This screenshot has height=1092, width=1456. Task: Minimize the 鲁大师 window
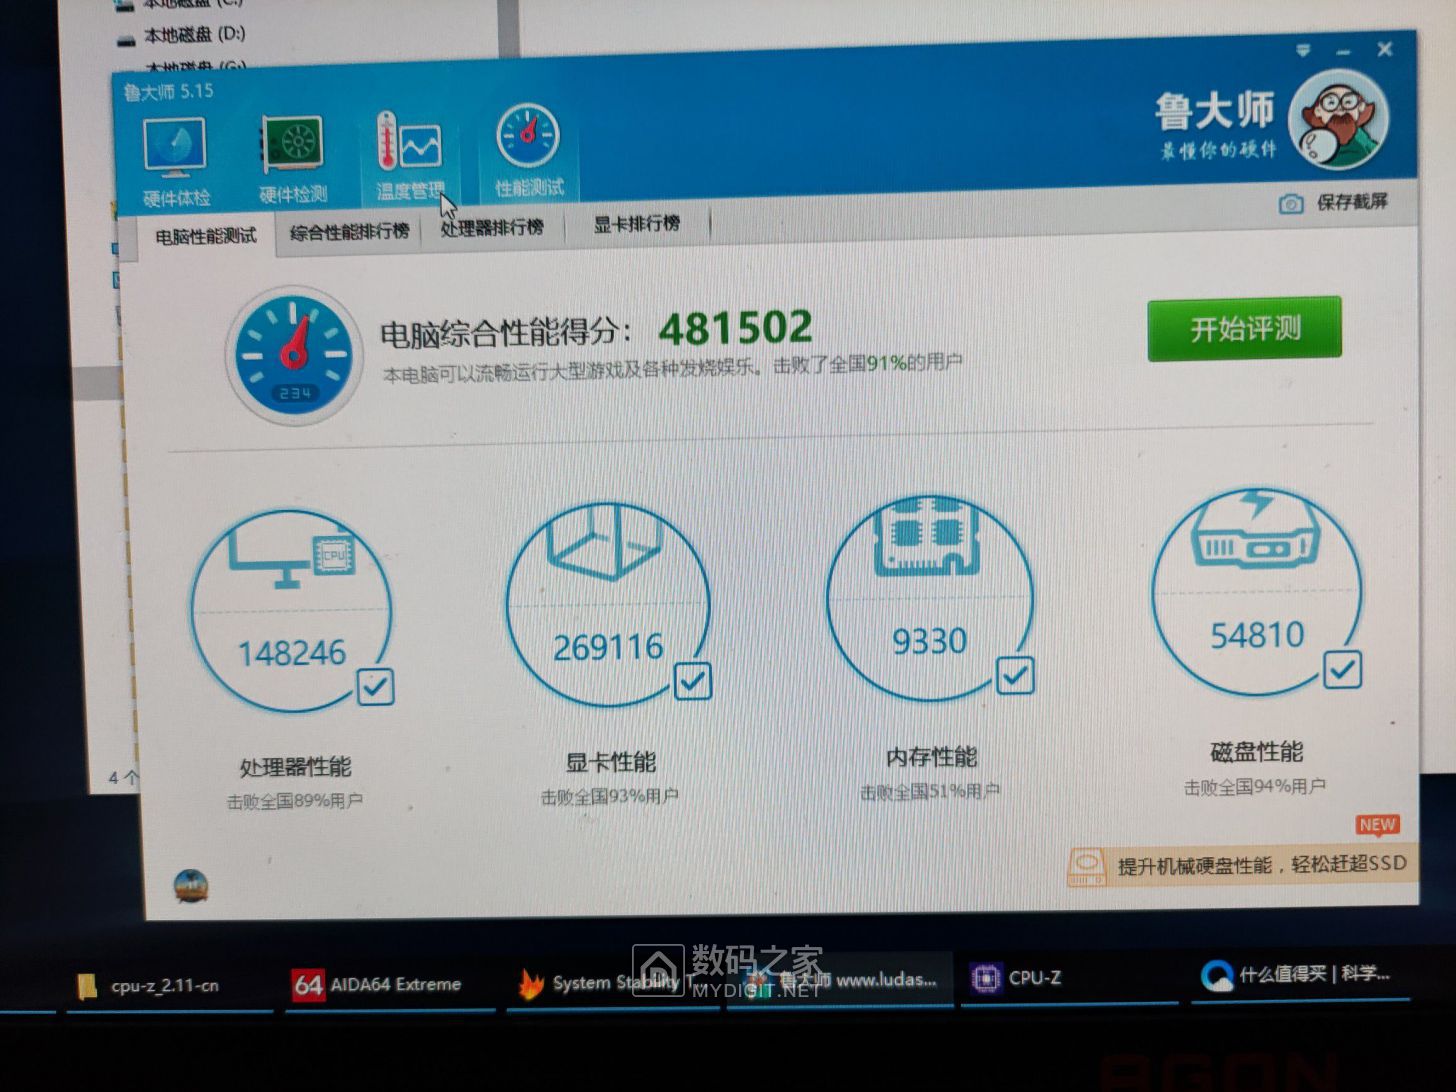click(1343, 51)
